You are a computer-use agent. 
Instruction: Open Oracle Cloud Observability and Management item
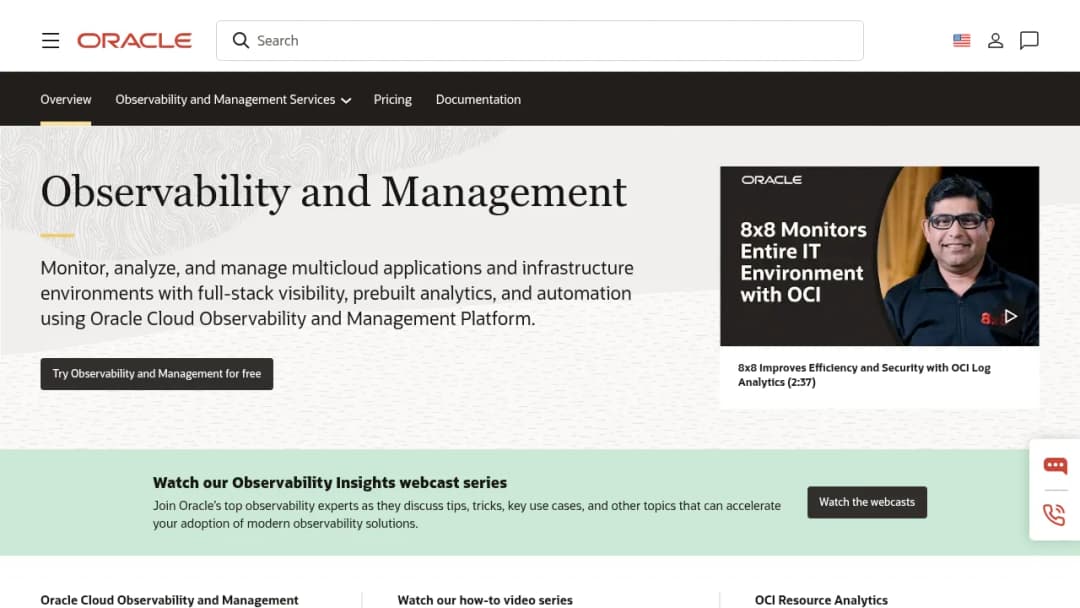169,600
